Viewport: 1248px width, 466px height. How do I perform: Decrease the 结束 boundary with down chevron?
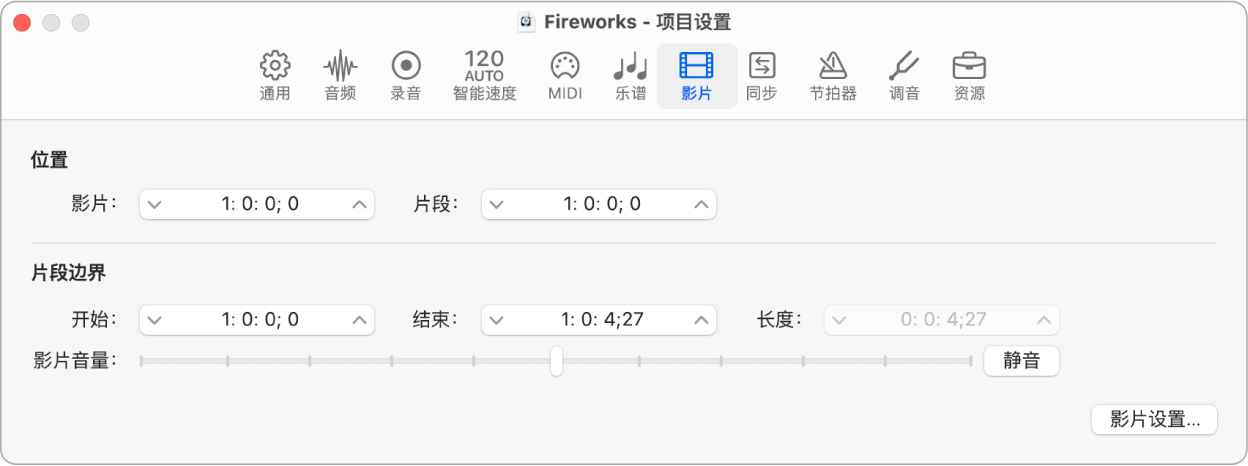tap(495, 320)
